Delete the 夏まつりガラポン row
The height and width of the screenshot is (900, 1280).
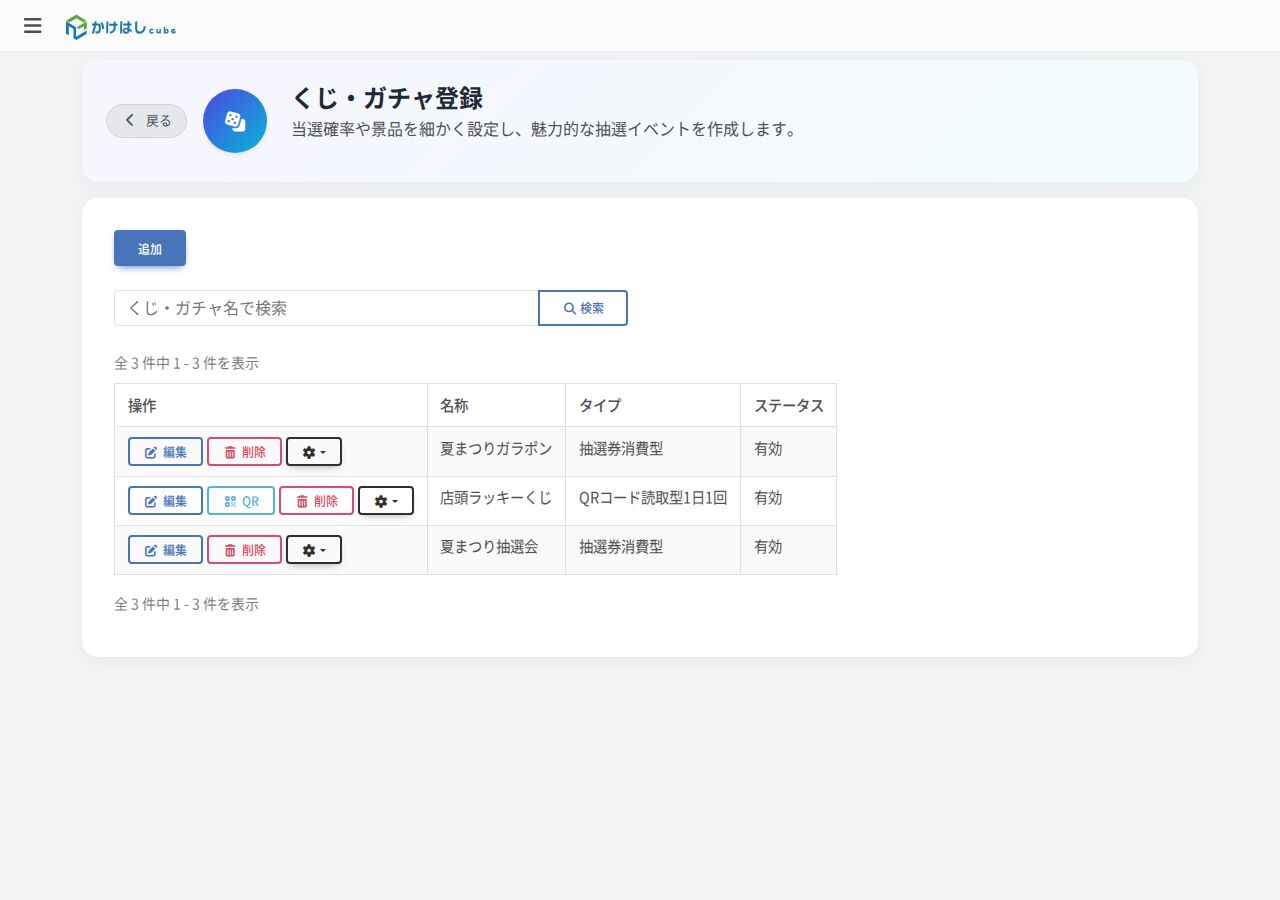point(244,452)
